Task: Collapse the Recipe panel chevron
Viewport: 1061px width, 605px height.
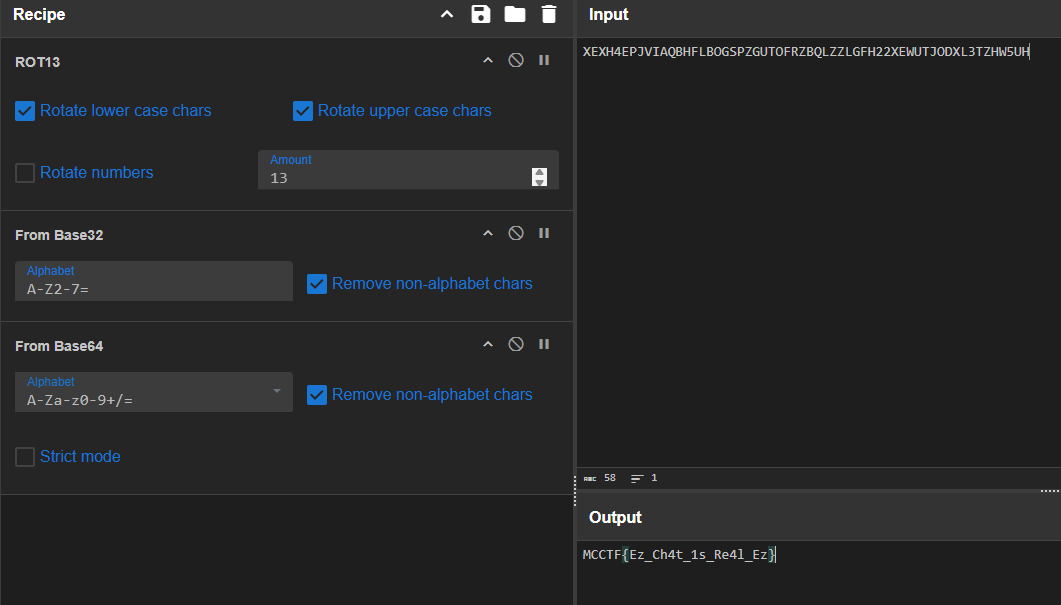Action: point(447,14)
